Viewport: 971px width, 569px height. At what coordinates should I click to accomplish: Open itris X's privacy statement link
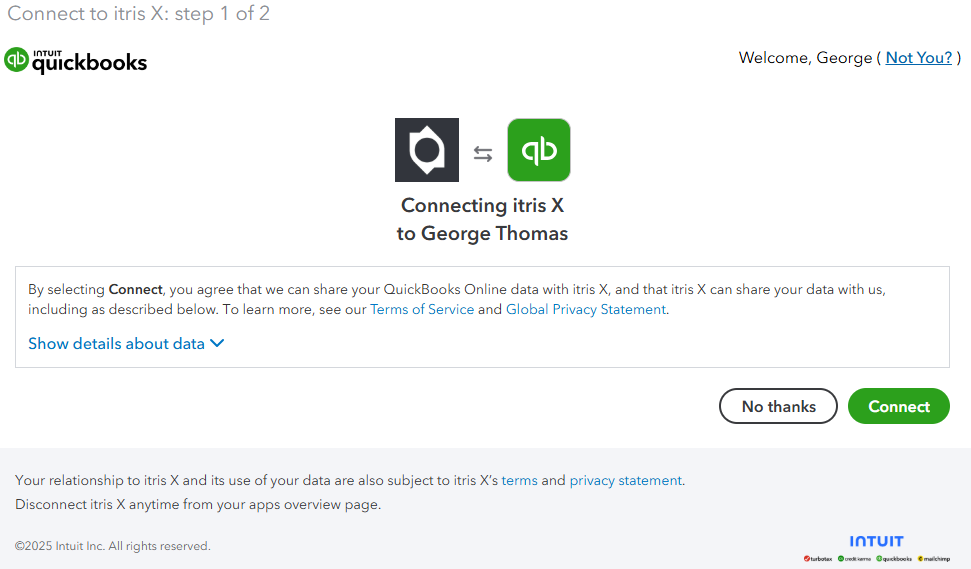625,480
